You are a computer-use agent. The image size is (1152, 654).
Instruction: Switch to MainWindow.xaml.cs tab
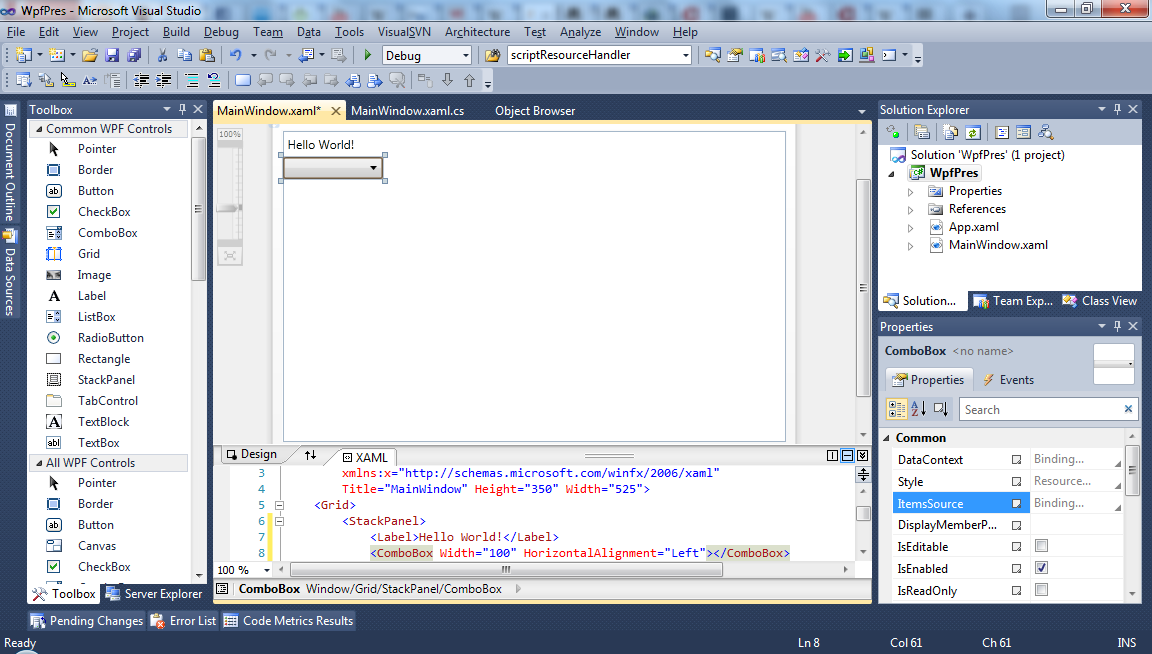[408, 111]
